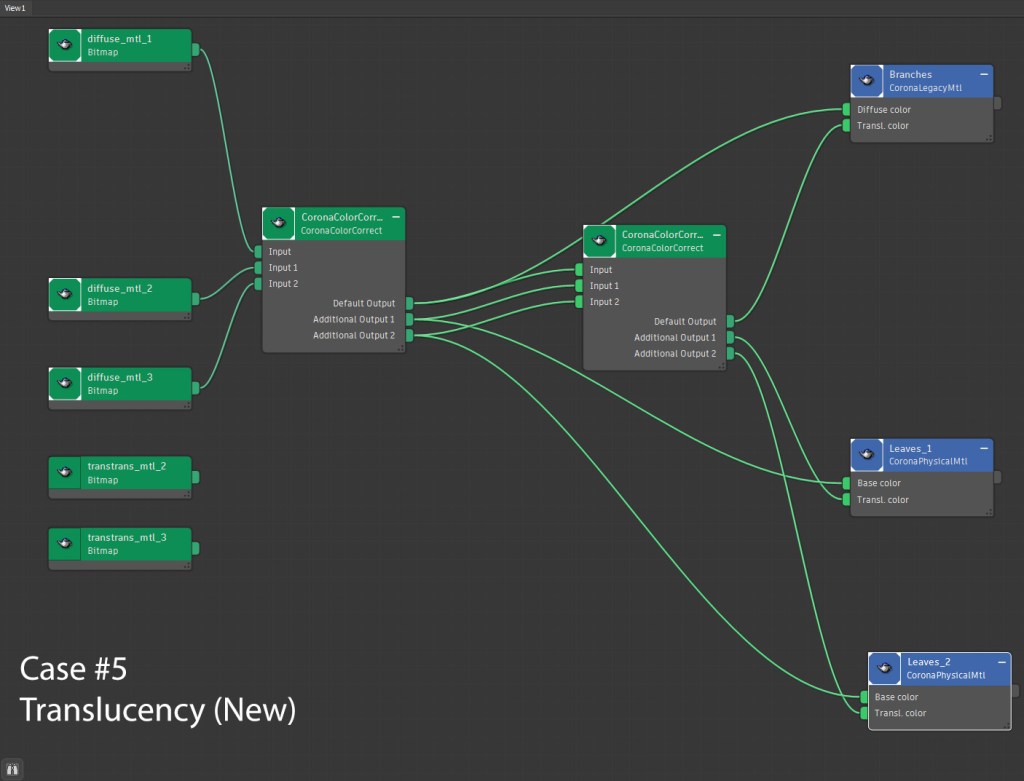Click the Leaves_1 Transl. color input socket

tap(846, 500)
